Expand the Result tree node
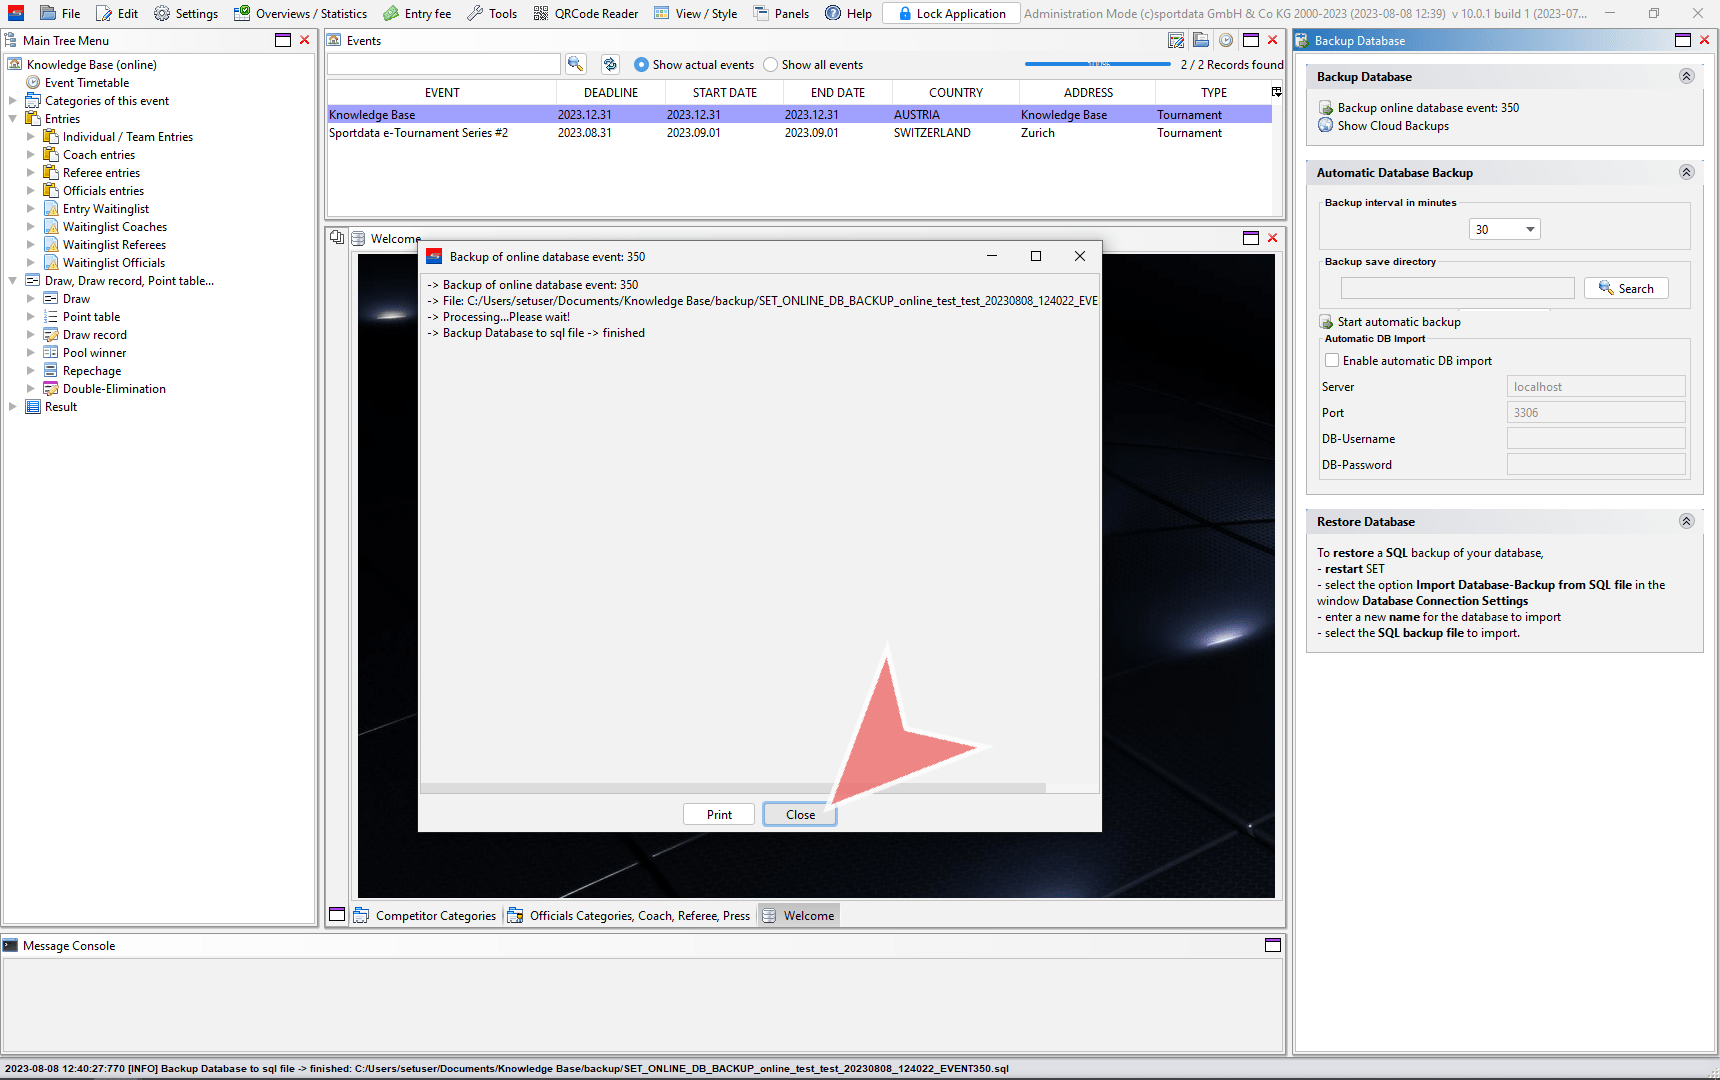The width and height of the screenshot is (1720, 1080). pos(13,407)
